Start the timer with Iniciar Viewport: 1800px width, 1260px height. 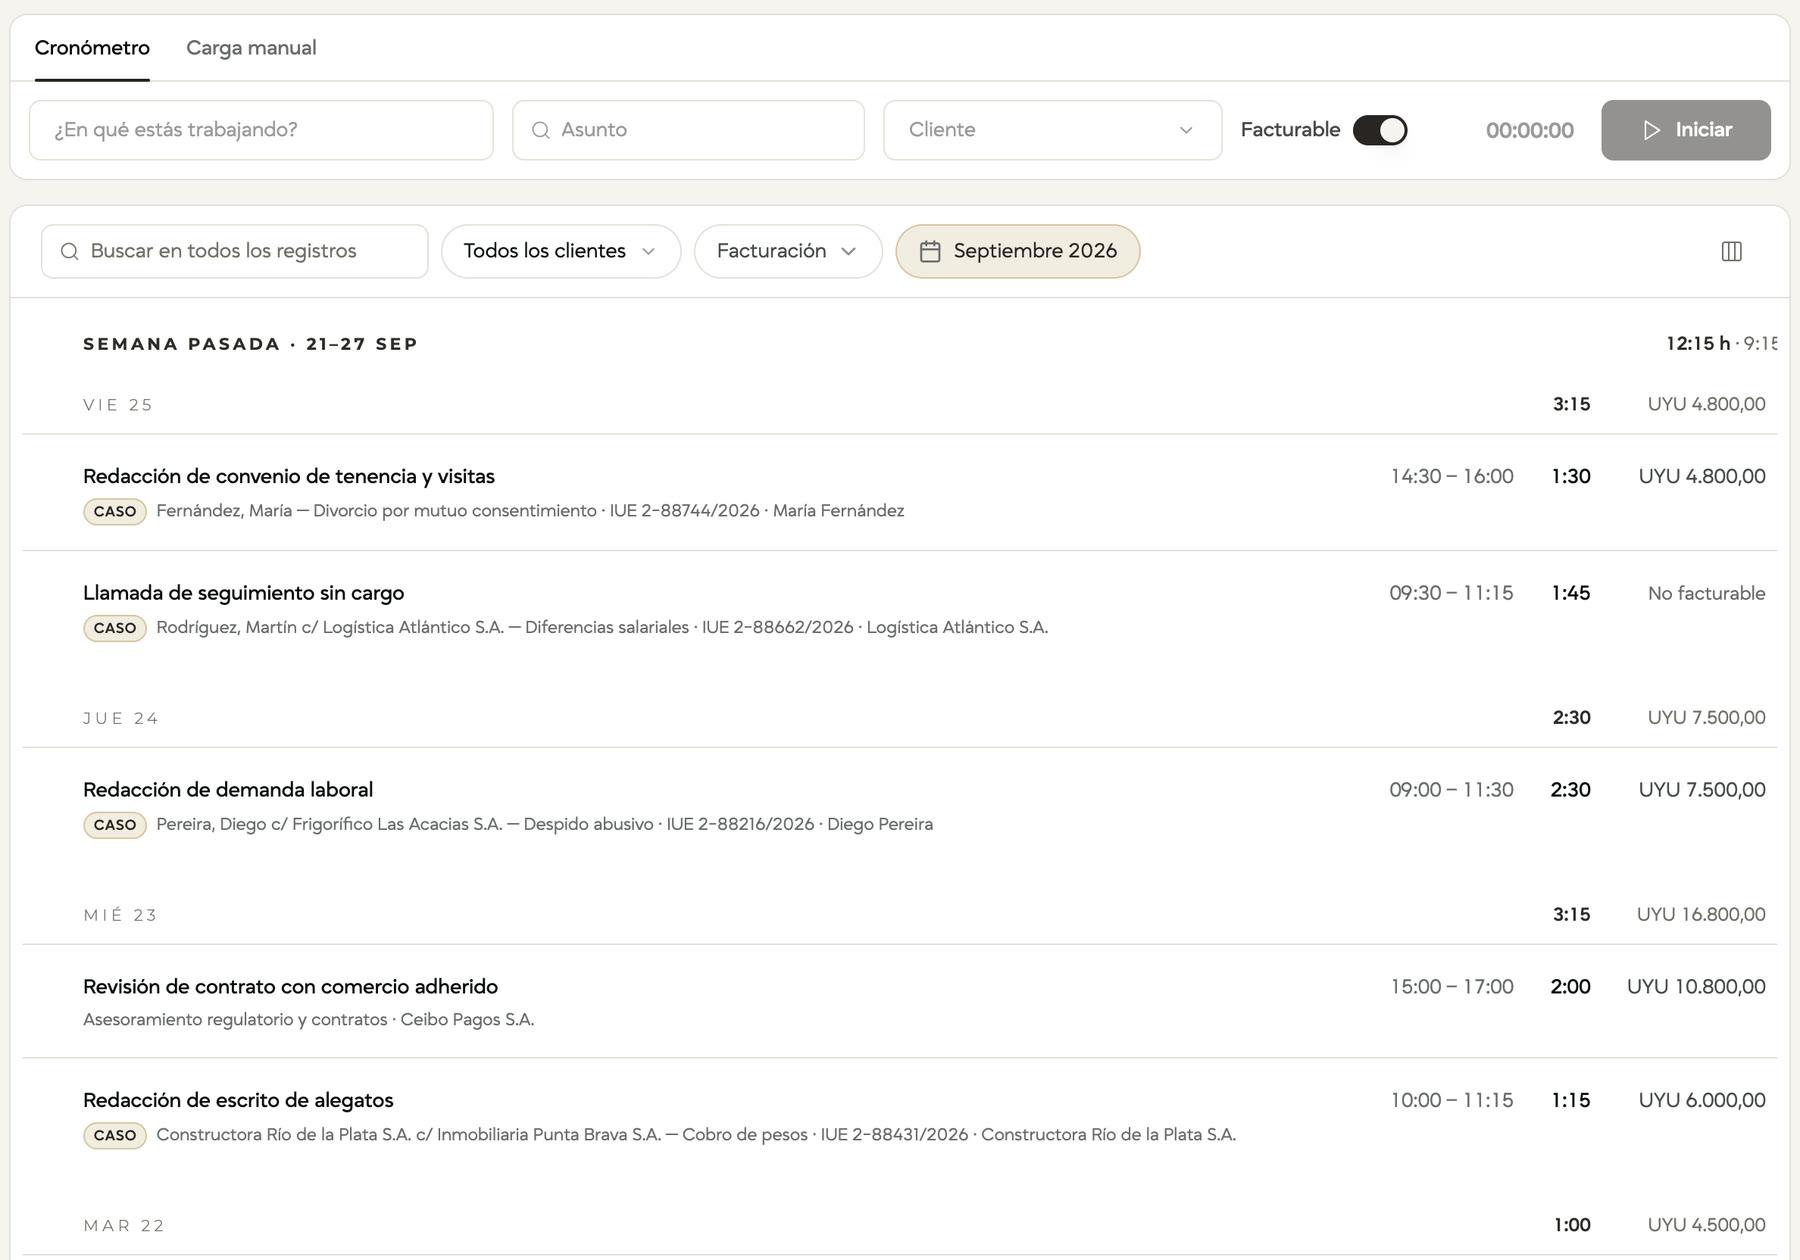1685,130
